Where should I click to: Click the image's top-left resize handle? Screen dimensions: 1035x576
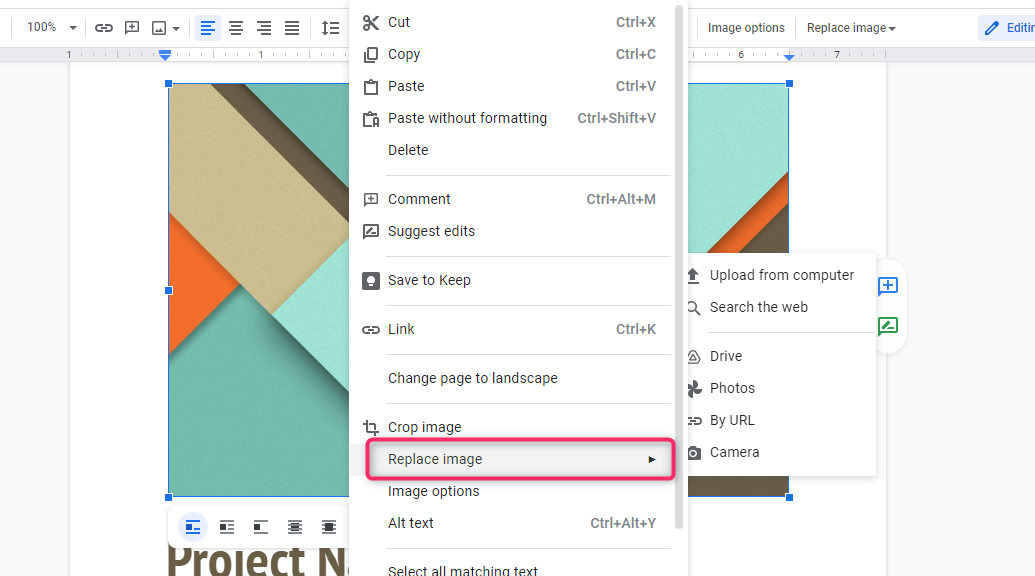click(x=168, y=84)
